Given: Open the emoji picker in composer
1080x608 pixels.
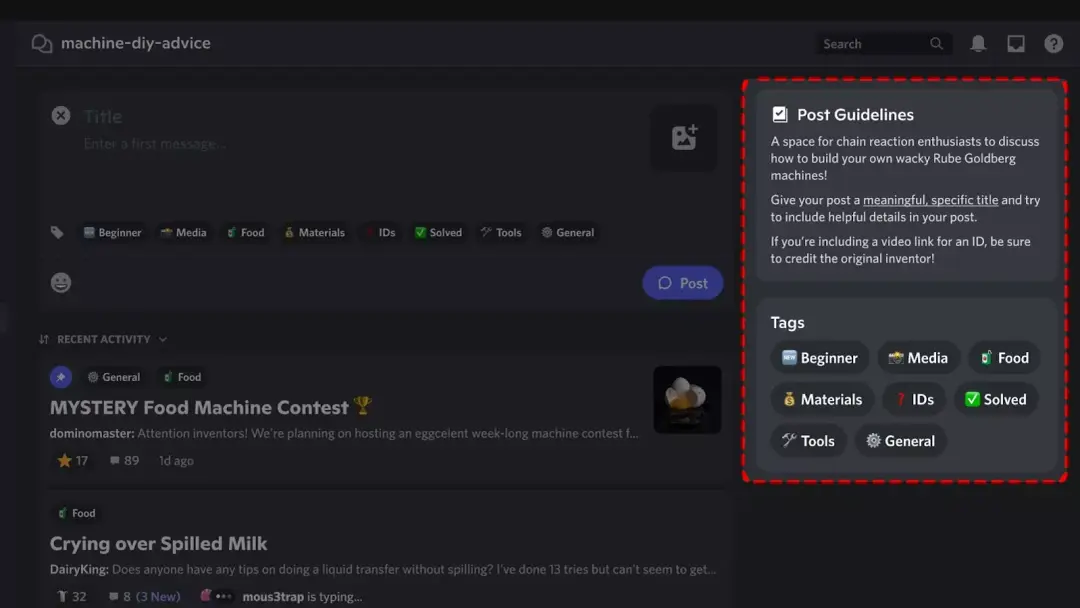Looking at the screenshot, I should (x=61, y=283).
